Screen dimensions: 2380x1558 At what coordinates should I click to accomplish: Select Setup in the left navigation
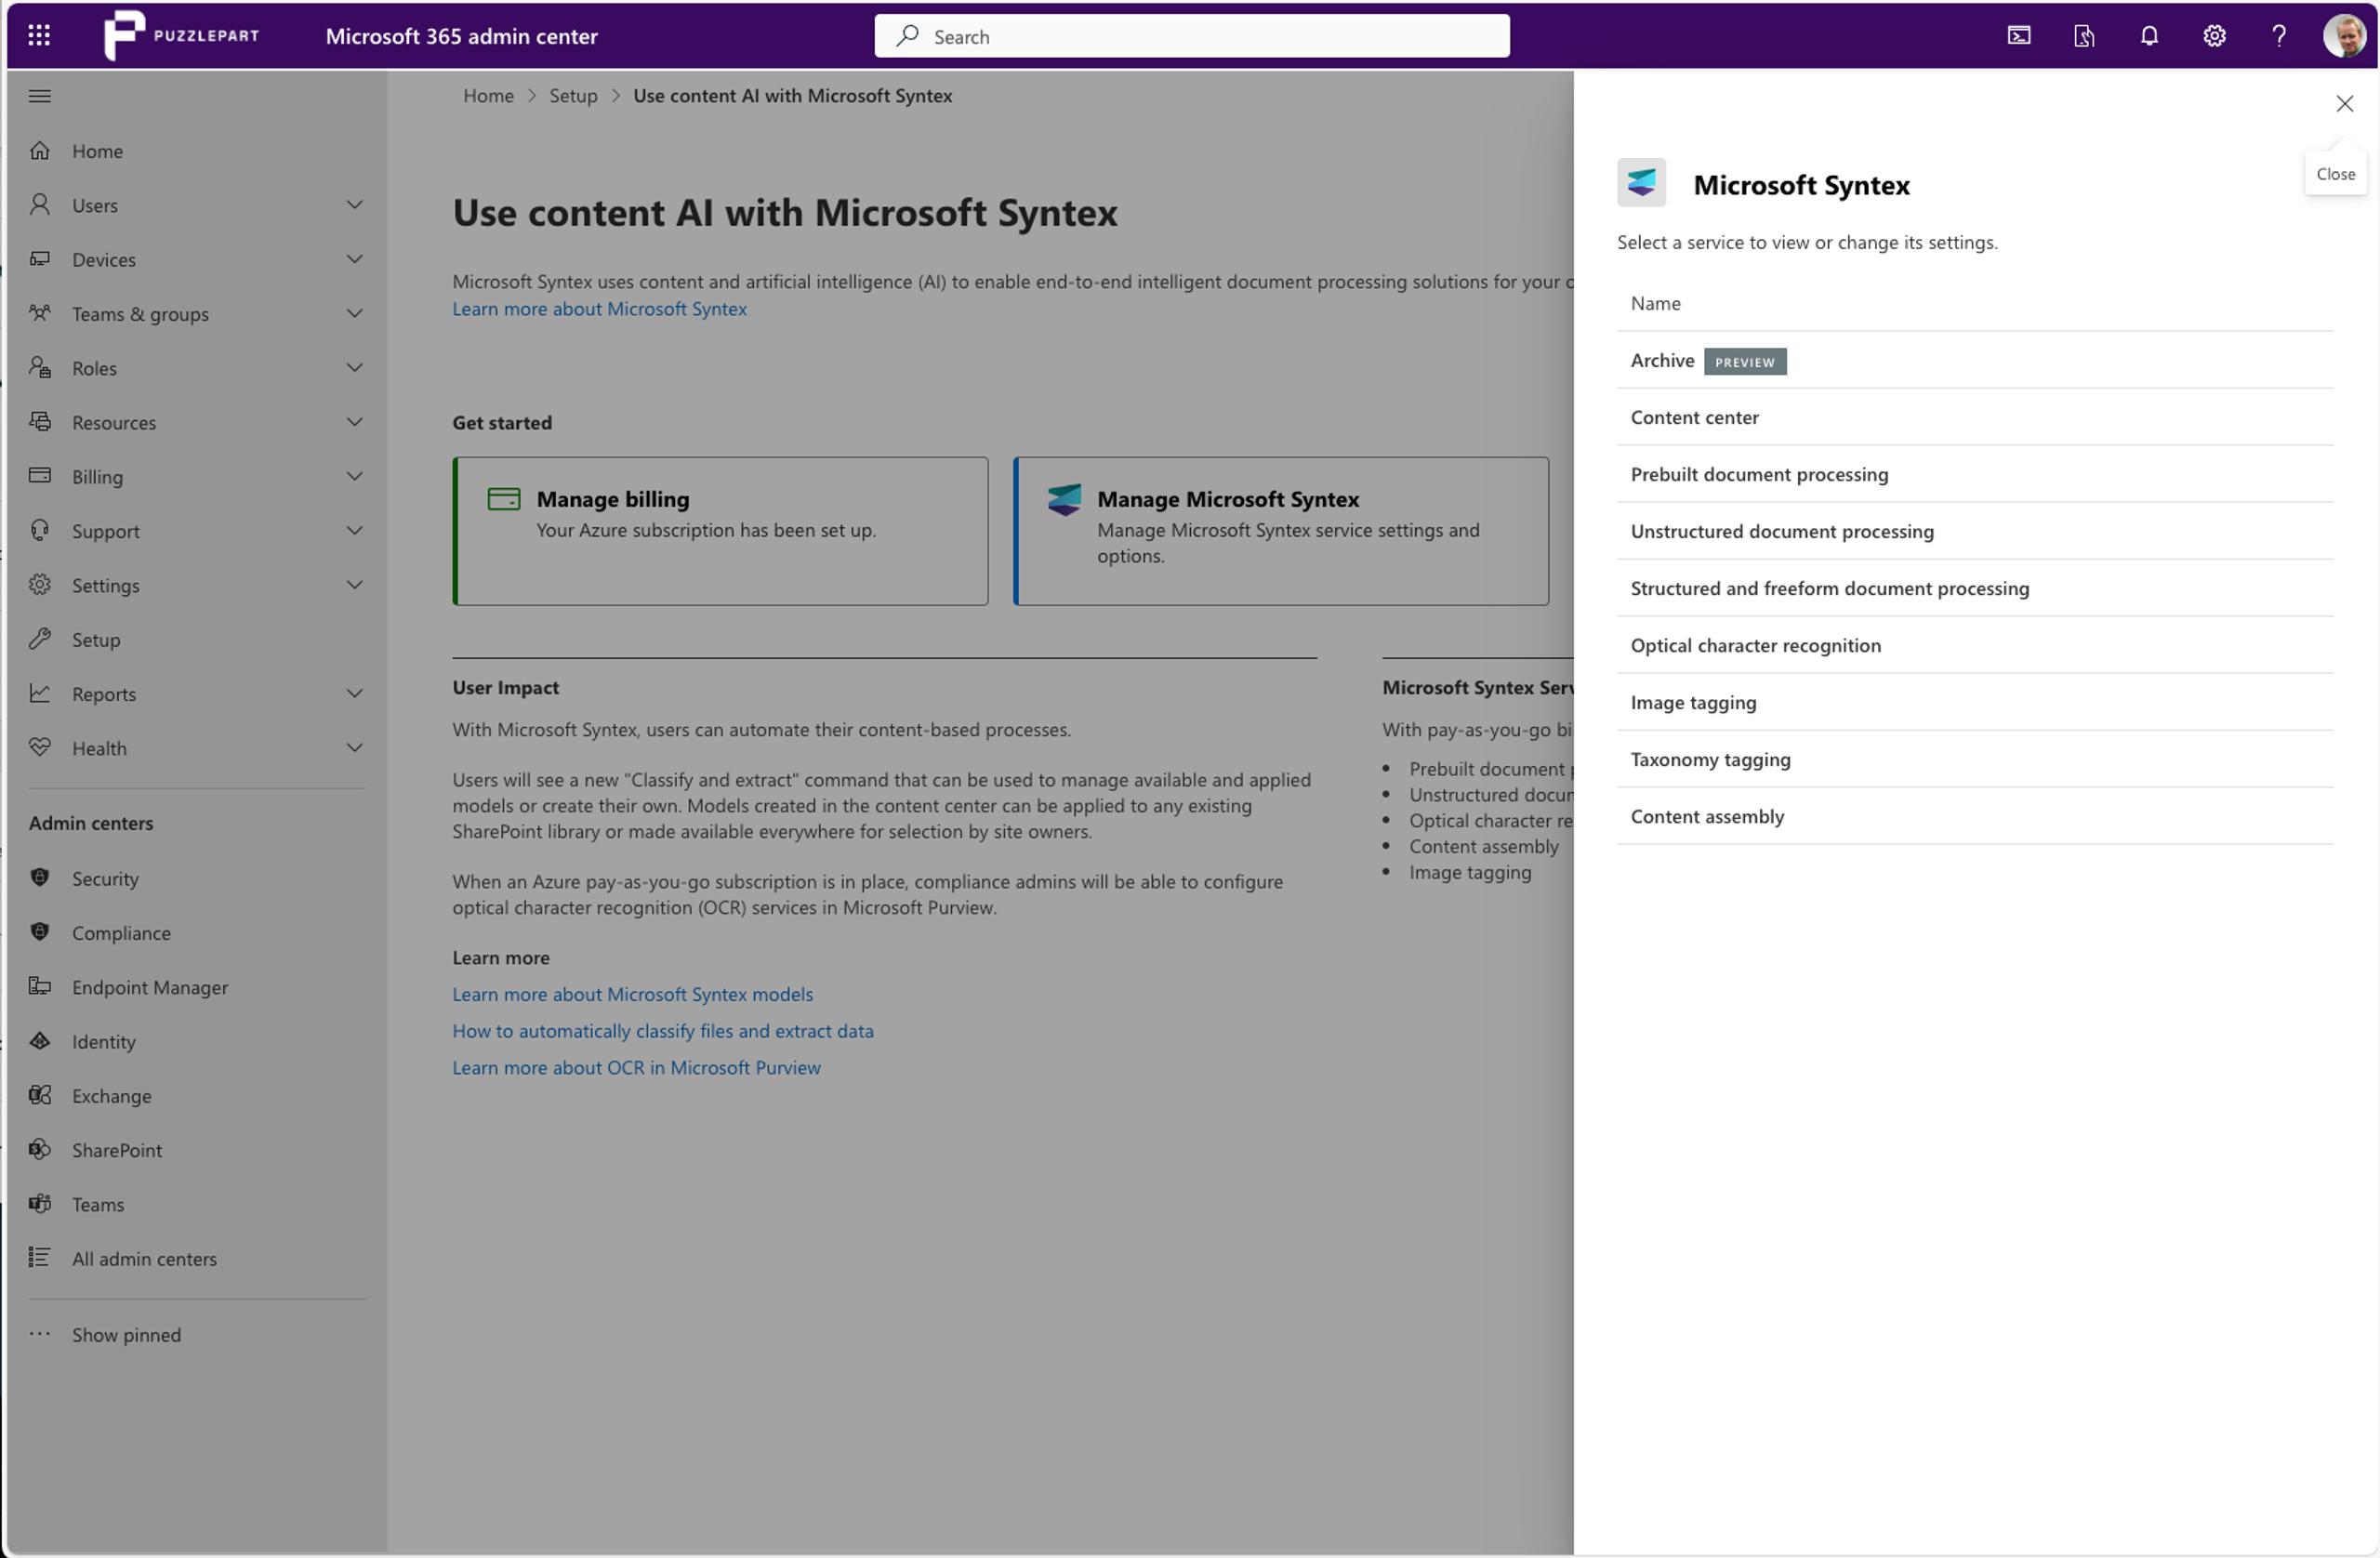click(96, 639)
